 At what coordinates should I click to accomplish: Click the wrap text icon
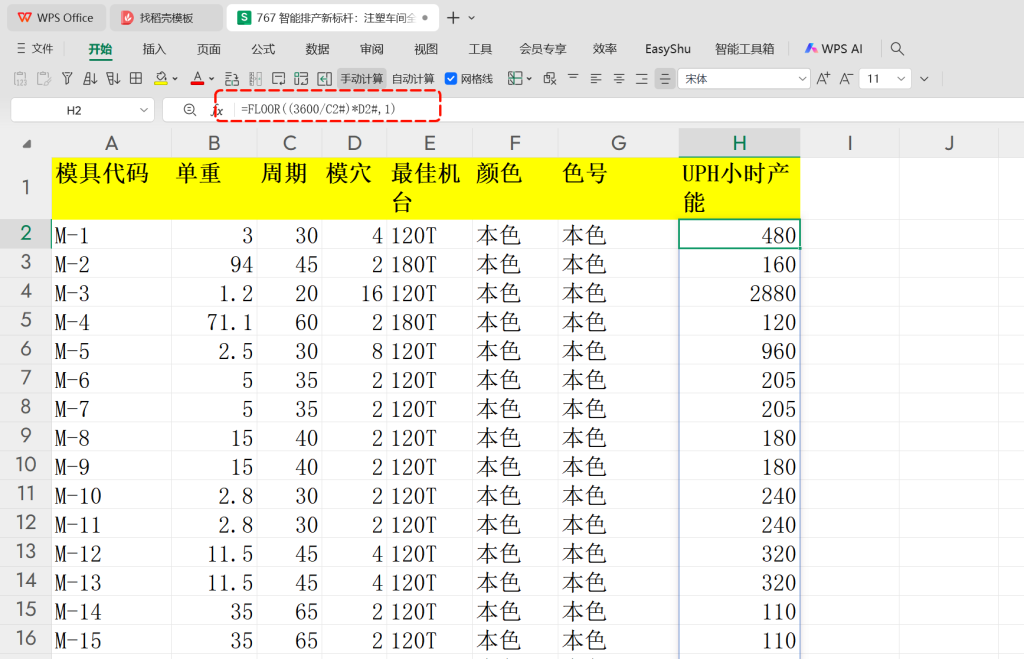tap(279, 79)
